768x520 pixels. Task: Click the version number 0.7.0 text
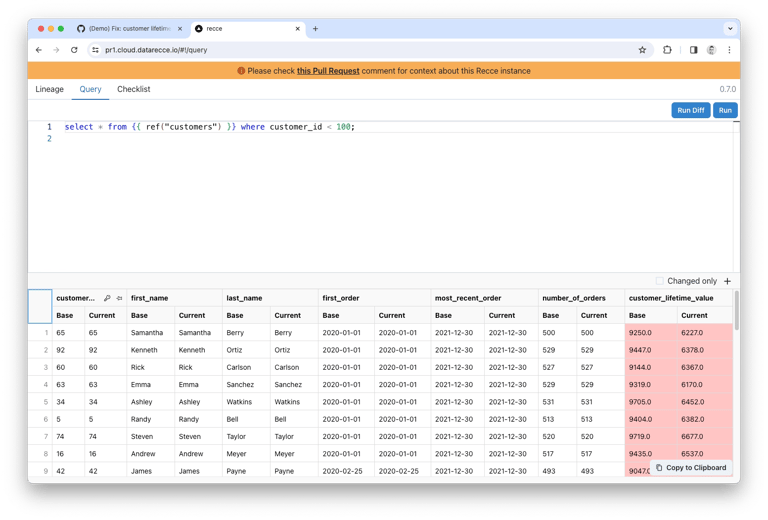click(727, 89)
